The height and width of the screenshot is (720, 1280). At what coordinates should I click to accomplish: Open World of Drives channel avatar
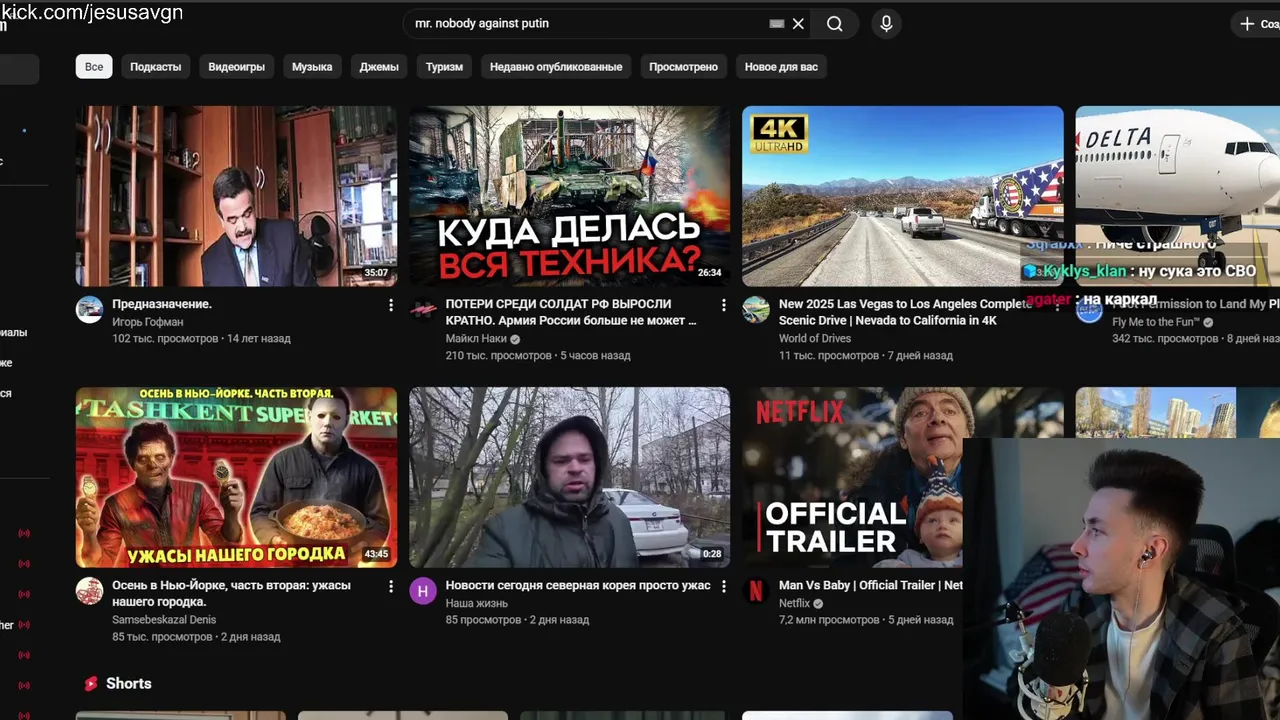pyautogui.click(x=755, y=309)
